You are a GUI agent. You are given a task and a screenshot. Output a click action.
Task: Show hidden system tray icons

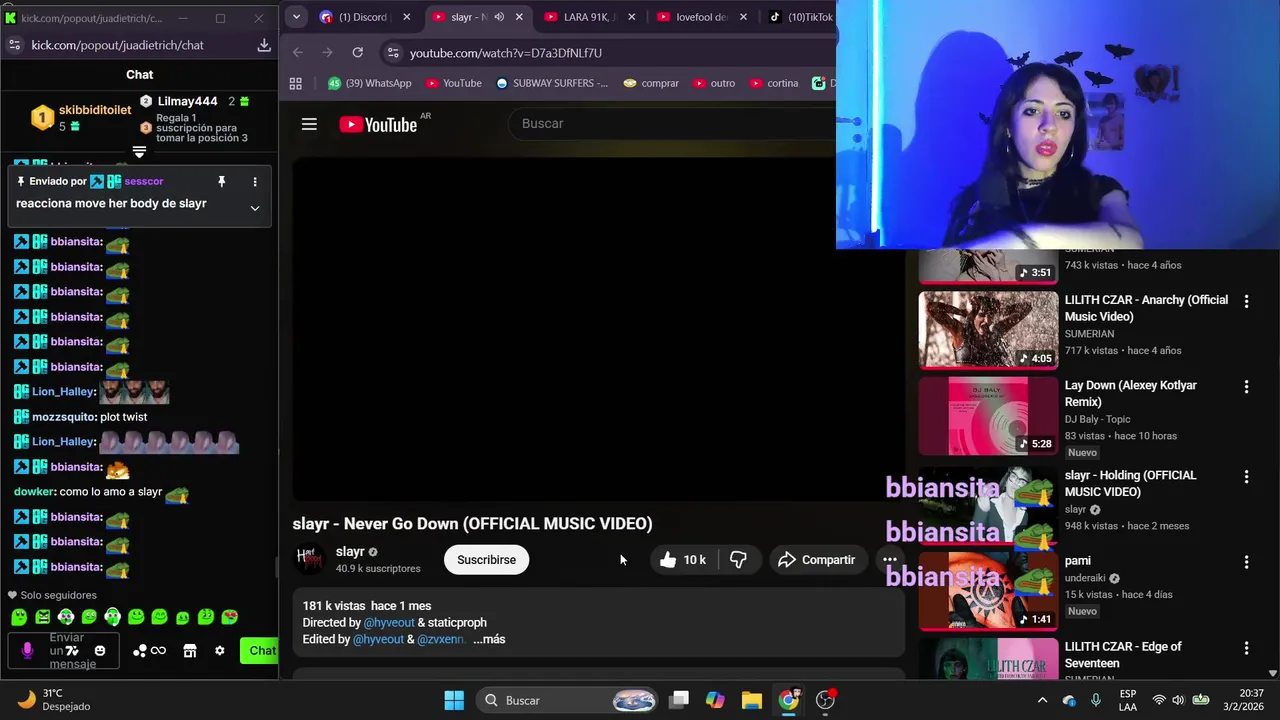click(x=1042, y=700)
